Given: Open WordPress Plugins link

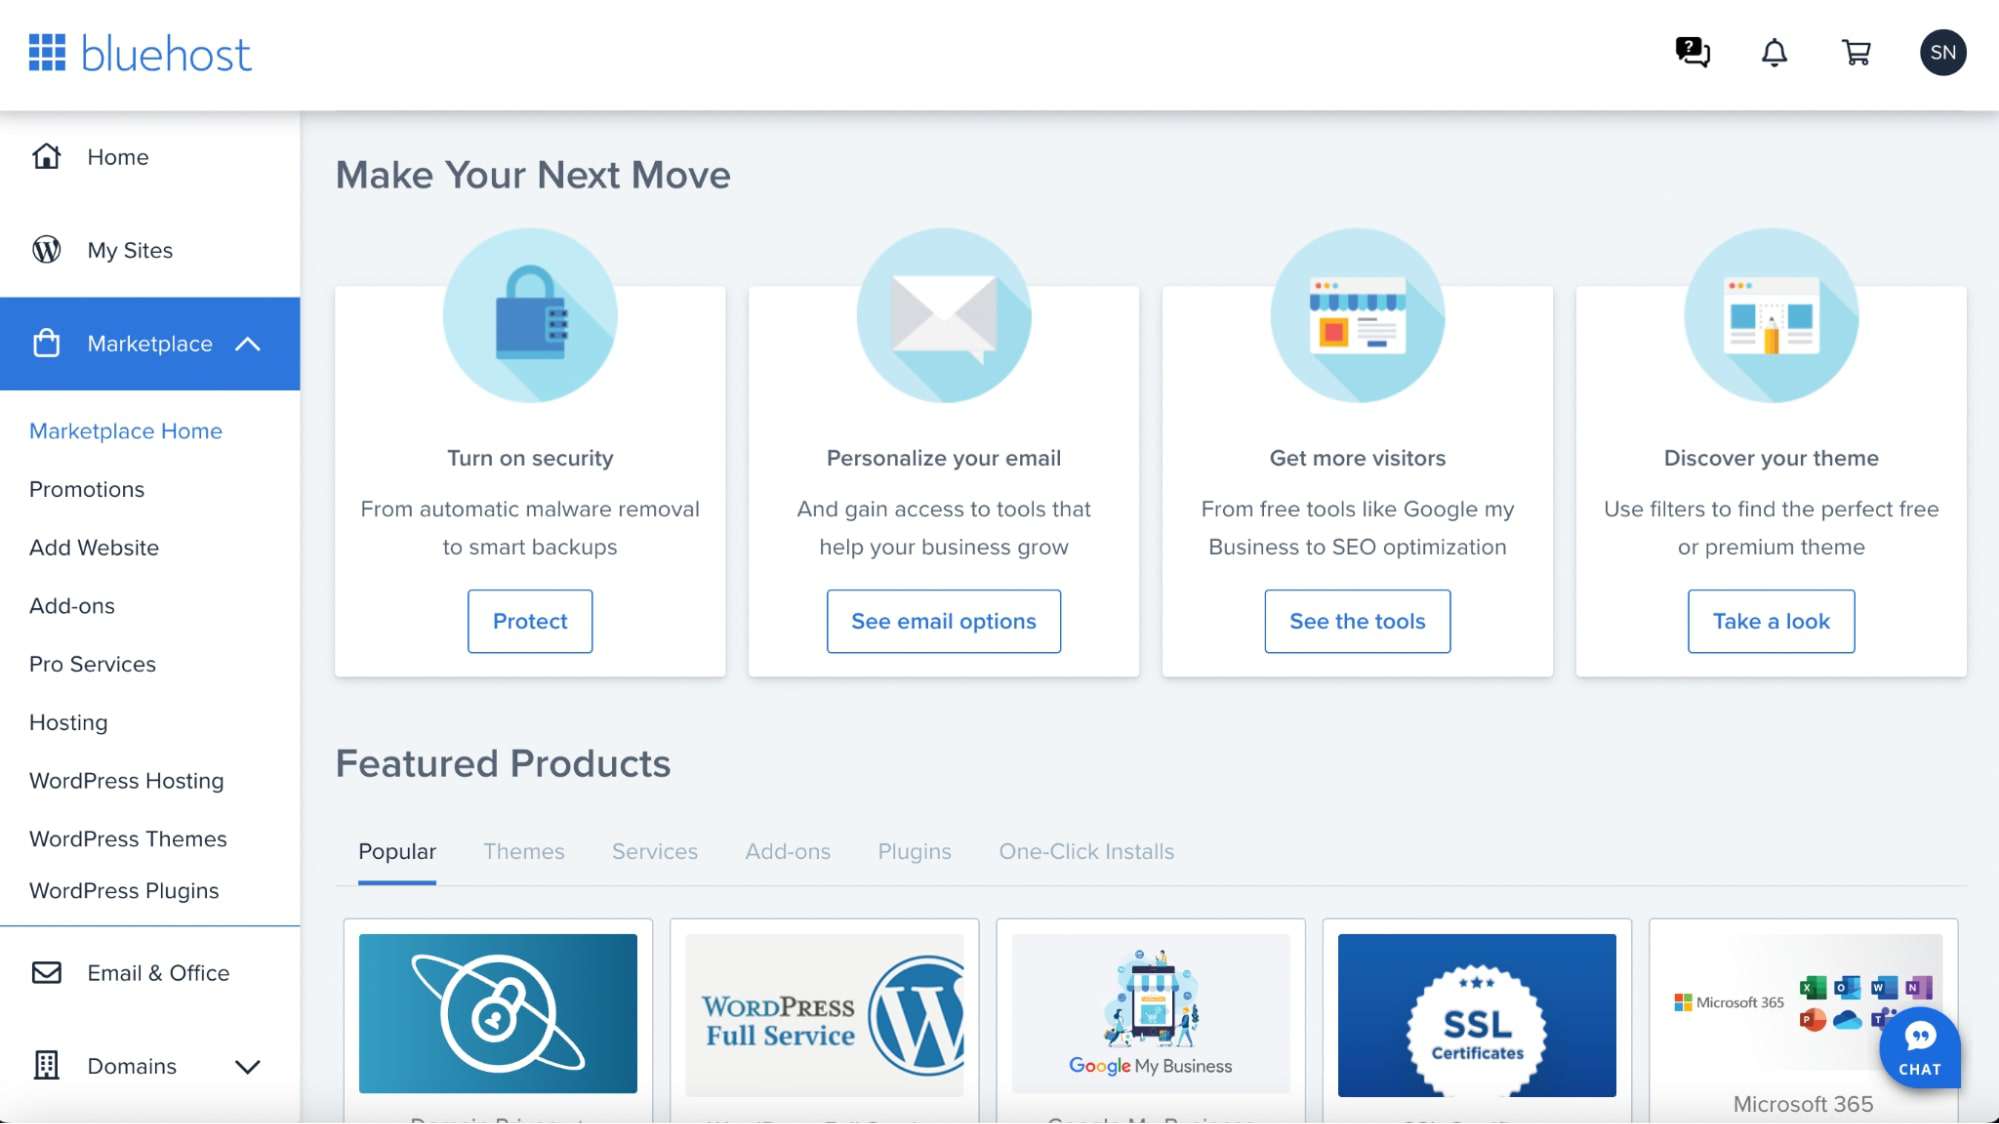Looking at the screenshot, I should coord(124,890).
